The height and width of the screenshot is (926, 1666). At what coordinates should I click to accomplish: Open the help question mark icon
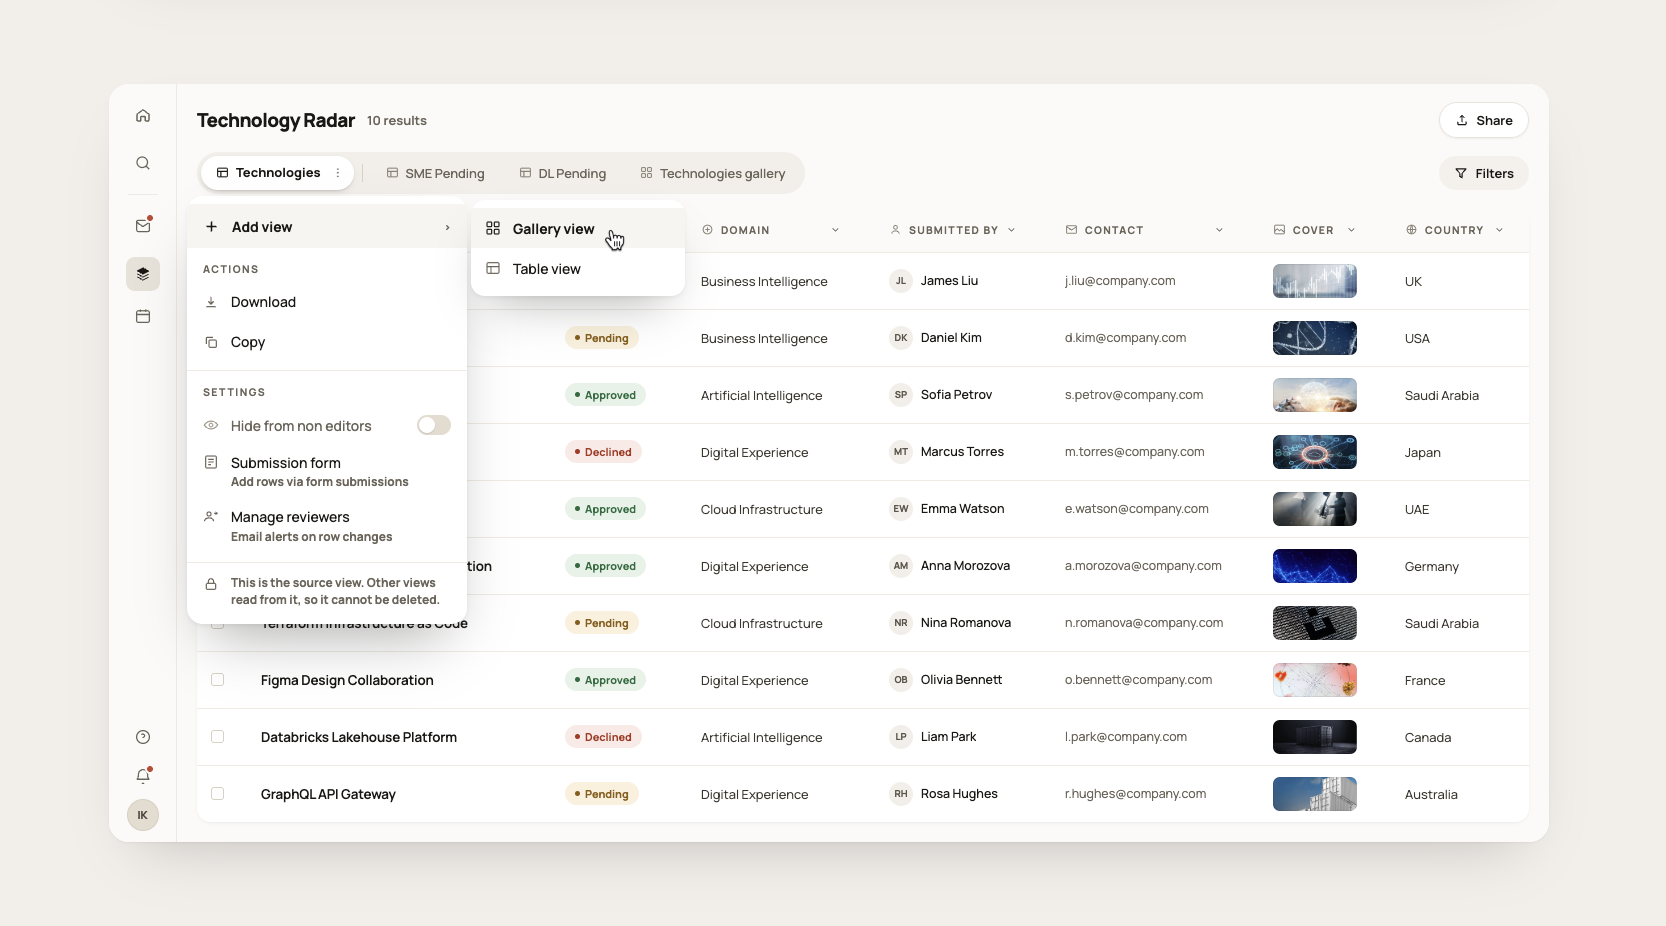click(x=143, y=737)
